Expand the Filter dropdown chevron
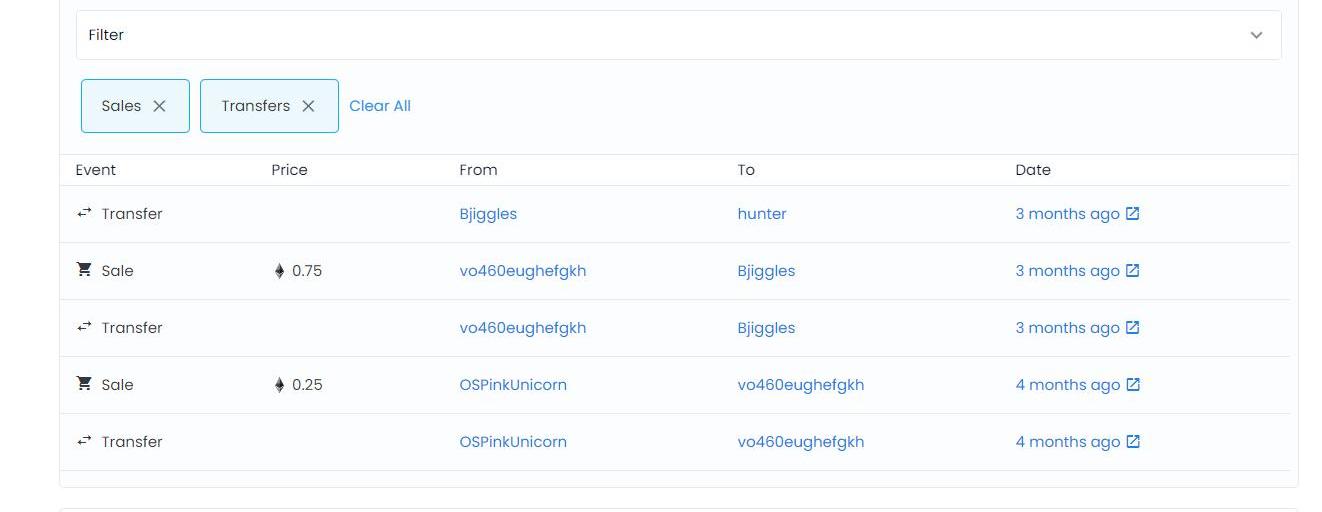This screenshot has height=512, width=1322. (x=1256, y=35)
